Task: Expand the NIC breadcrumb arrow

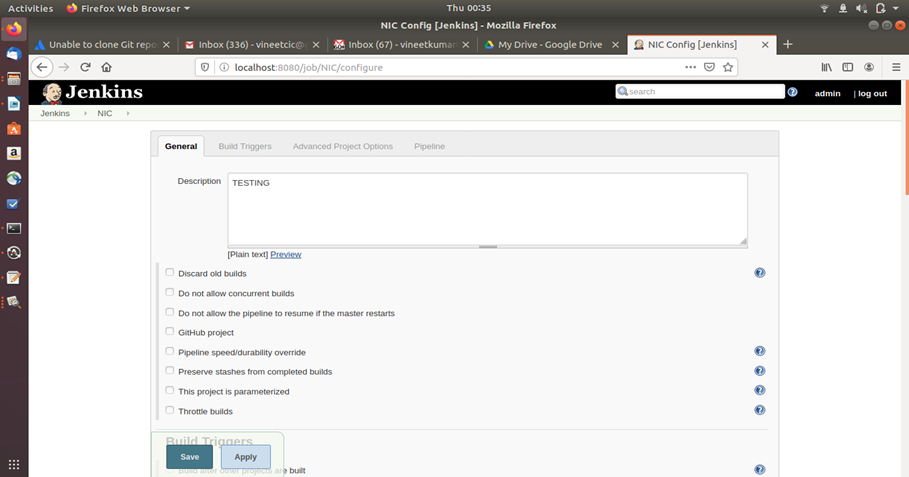Action: coord(128,114)
